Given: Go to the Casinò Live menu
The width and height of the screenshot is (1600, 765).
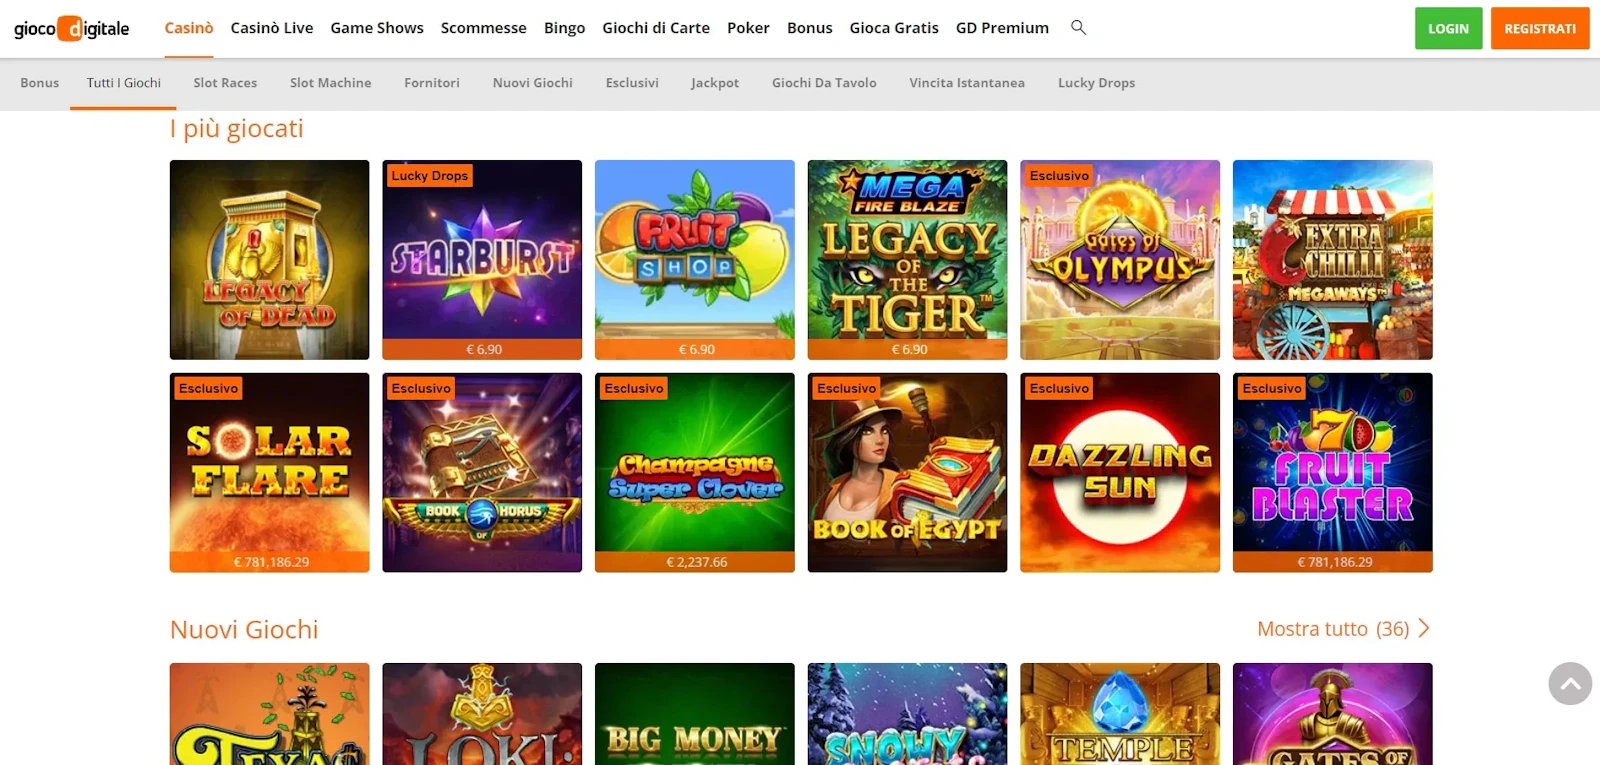Looking at the screenshot, I should pos(272,28).
